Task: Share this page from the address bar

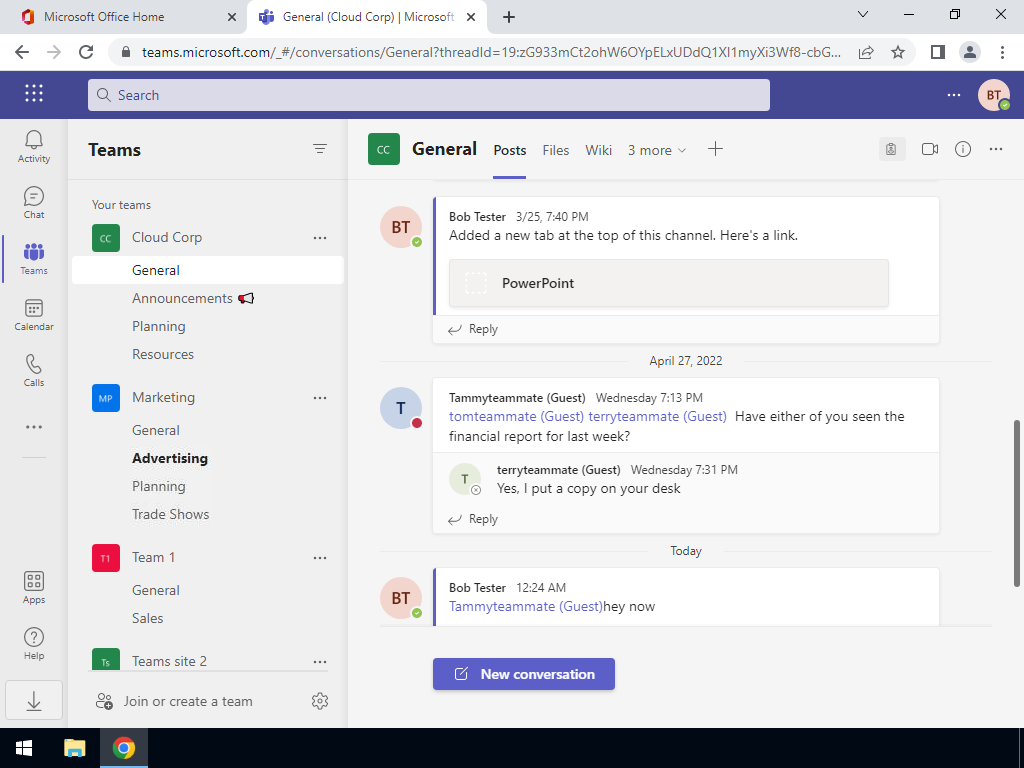Action: 866,52
